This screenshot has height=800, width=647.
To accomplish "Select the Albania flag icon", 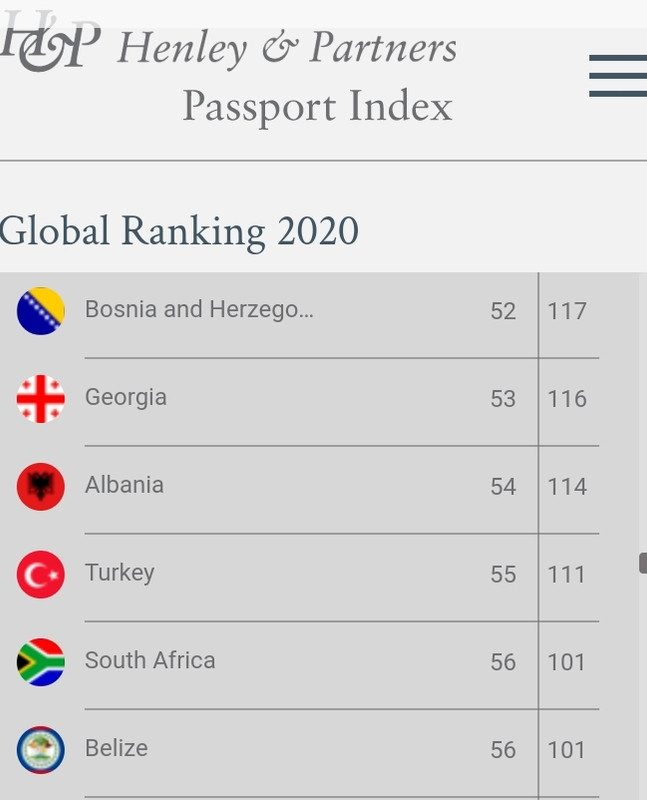I will pyautogui.click(x=41, y=486).
